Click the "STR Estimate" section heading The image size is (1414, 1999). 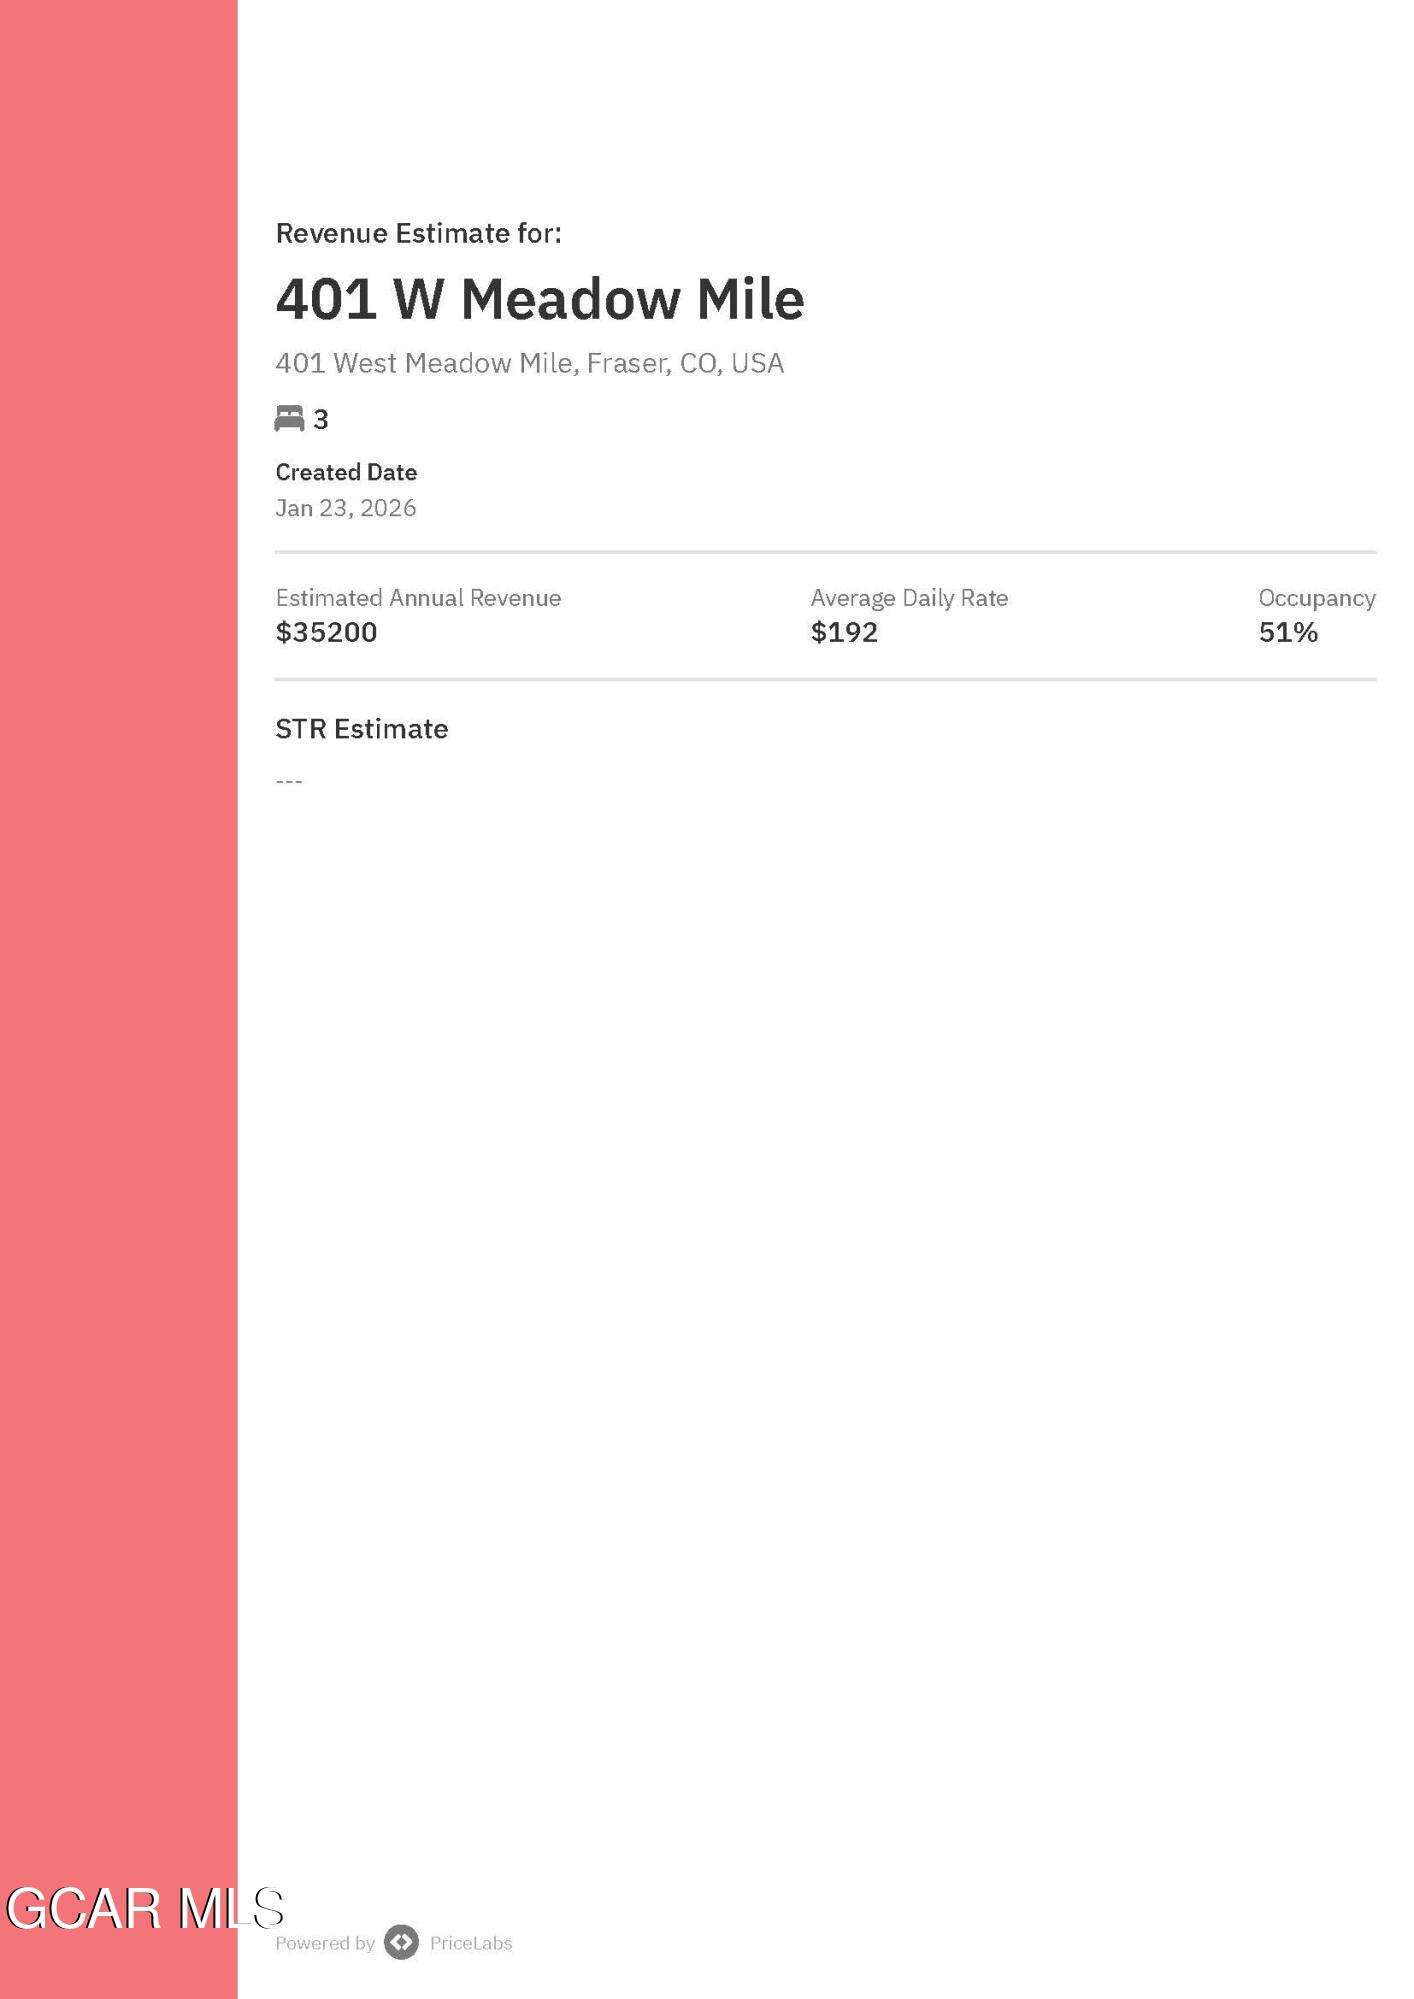[x=361, y=729]
